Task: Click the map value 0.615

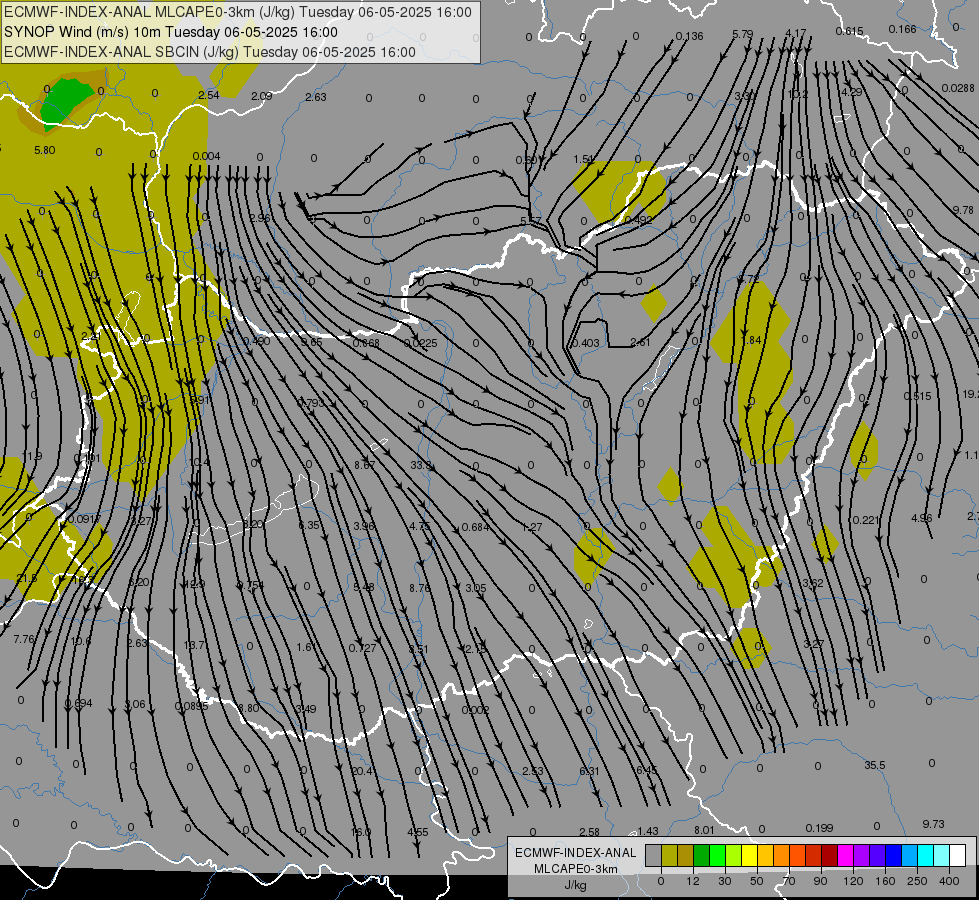Action: 849,31
